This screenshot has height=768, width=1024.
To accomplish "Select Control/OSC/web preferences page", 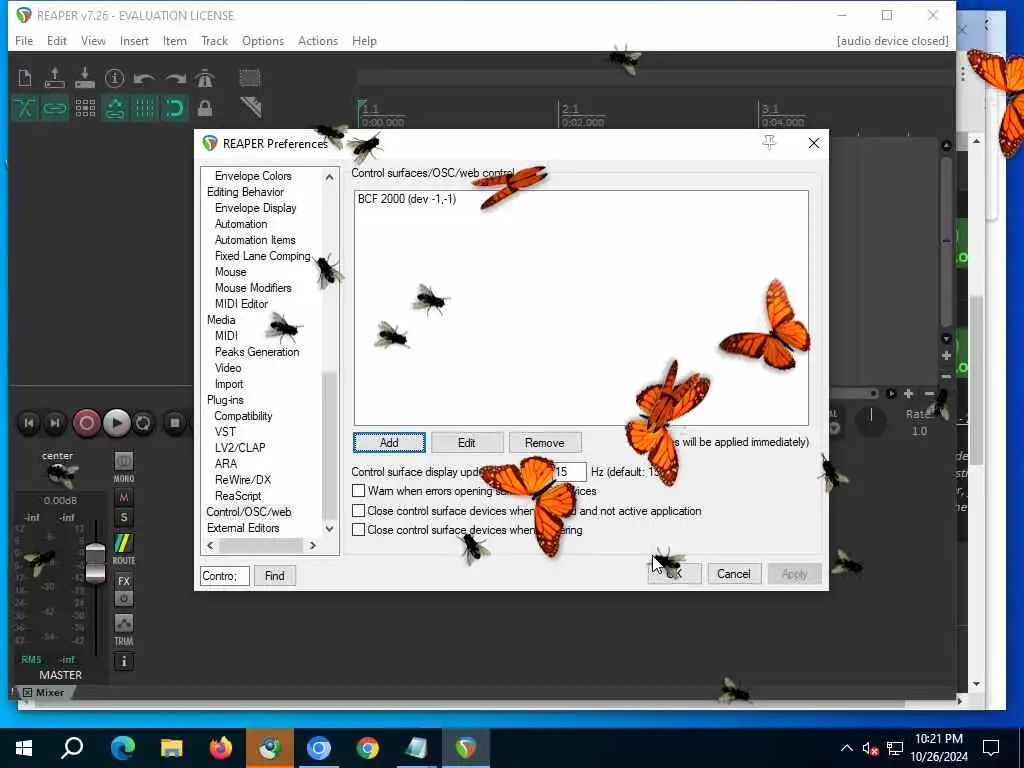I will pyautogui.click(x=249, y=512).
